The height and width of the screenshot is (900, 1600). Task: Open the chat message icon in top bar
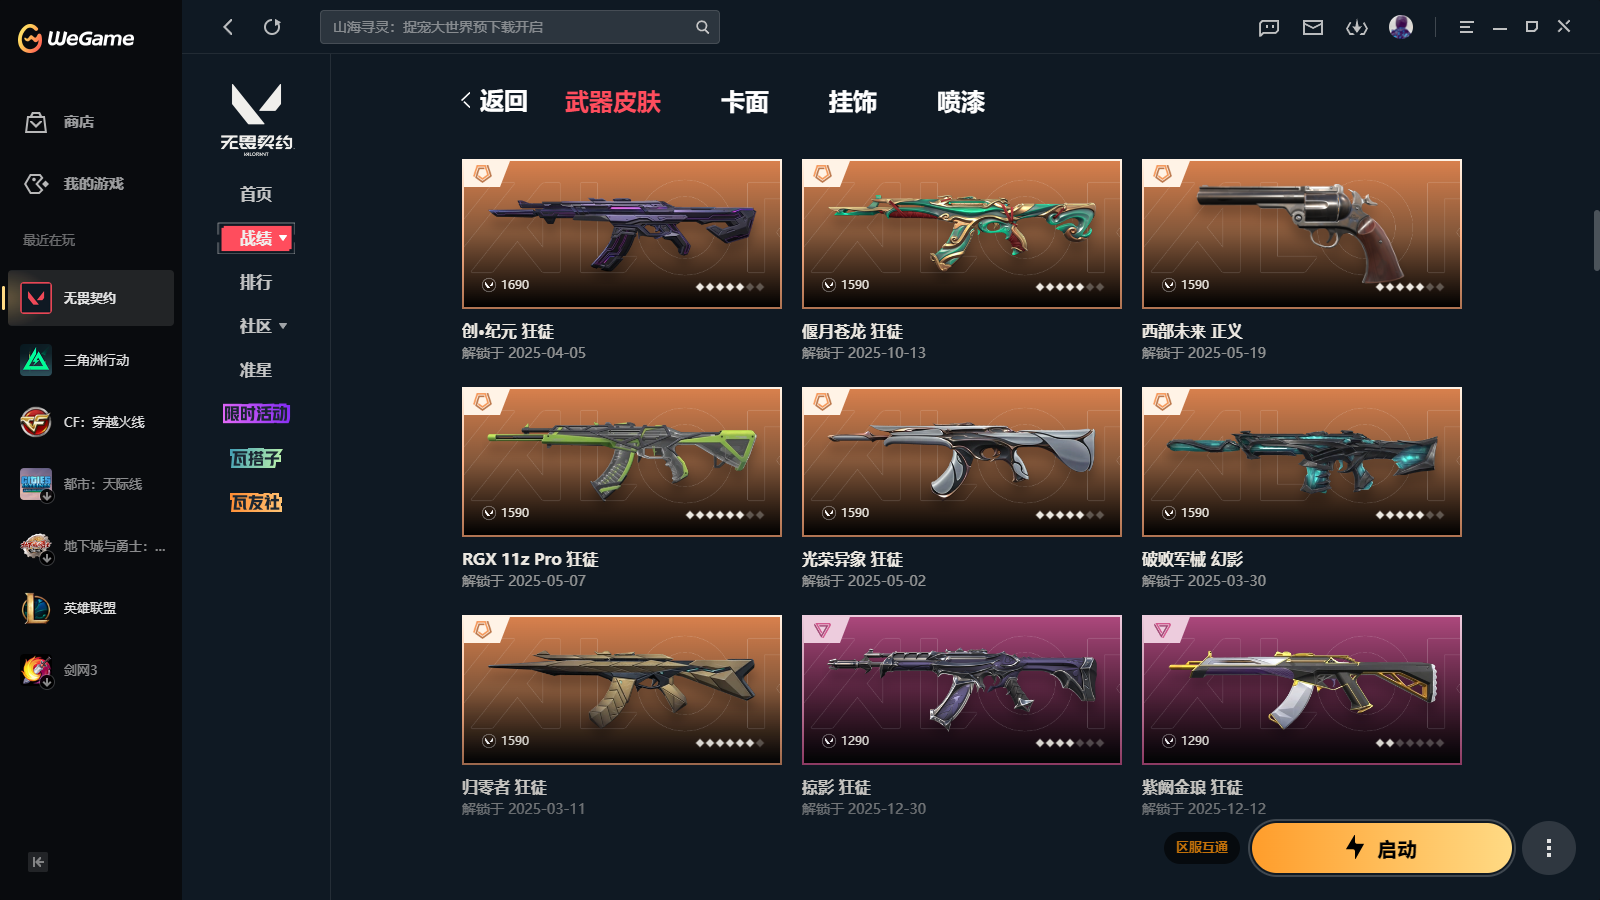(1269, 27)
